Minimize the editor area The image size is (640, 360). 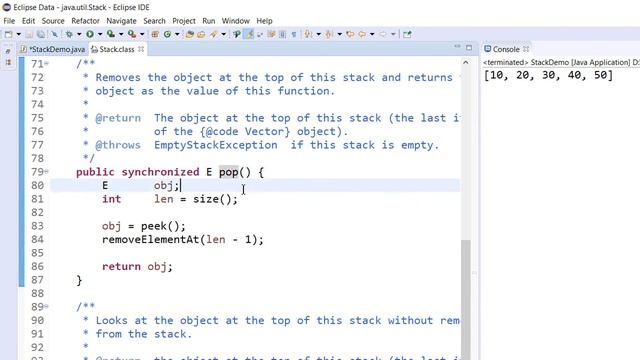pyautogui.click(x=457, y=47)
